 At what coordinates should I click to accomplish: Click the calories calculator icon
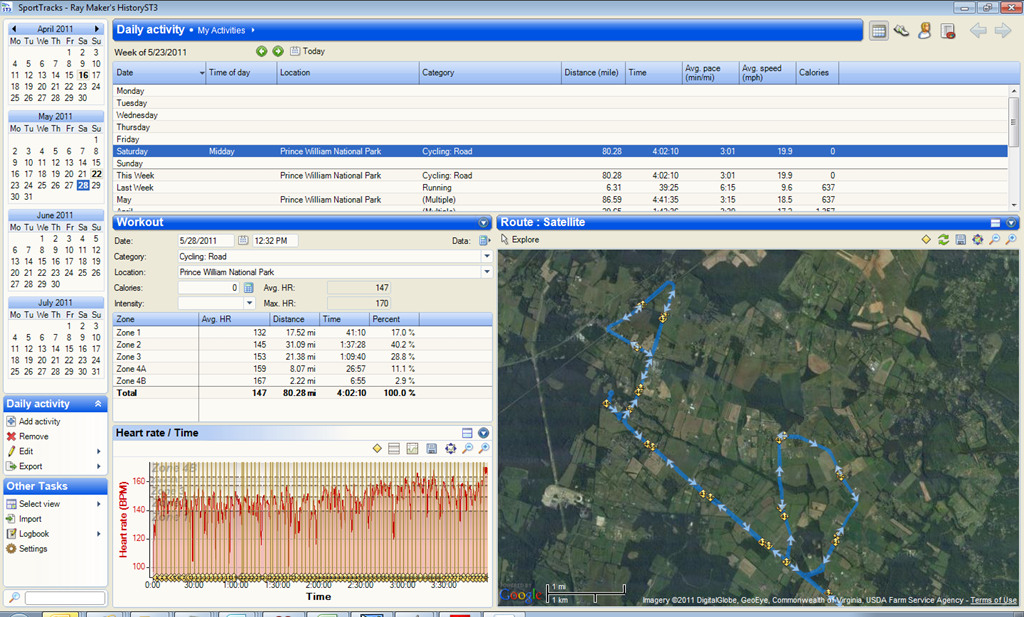(248, 287)
